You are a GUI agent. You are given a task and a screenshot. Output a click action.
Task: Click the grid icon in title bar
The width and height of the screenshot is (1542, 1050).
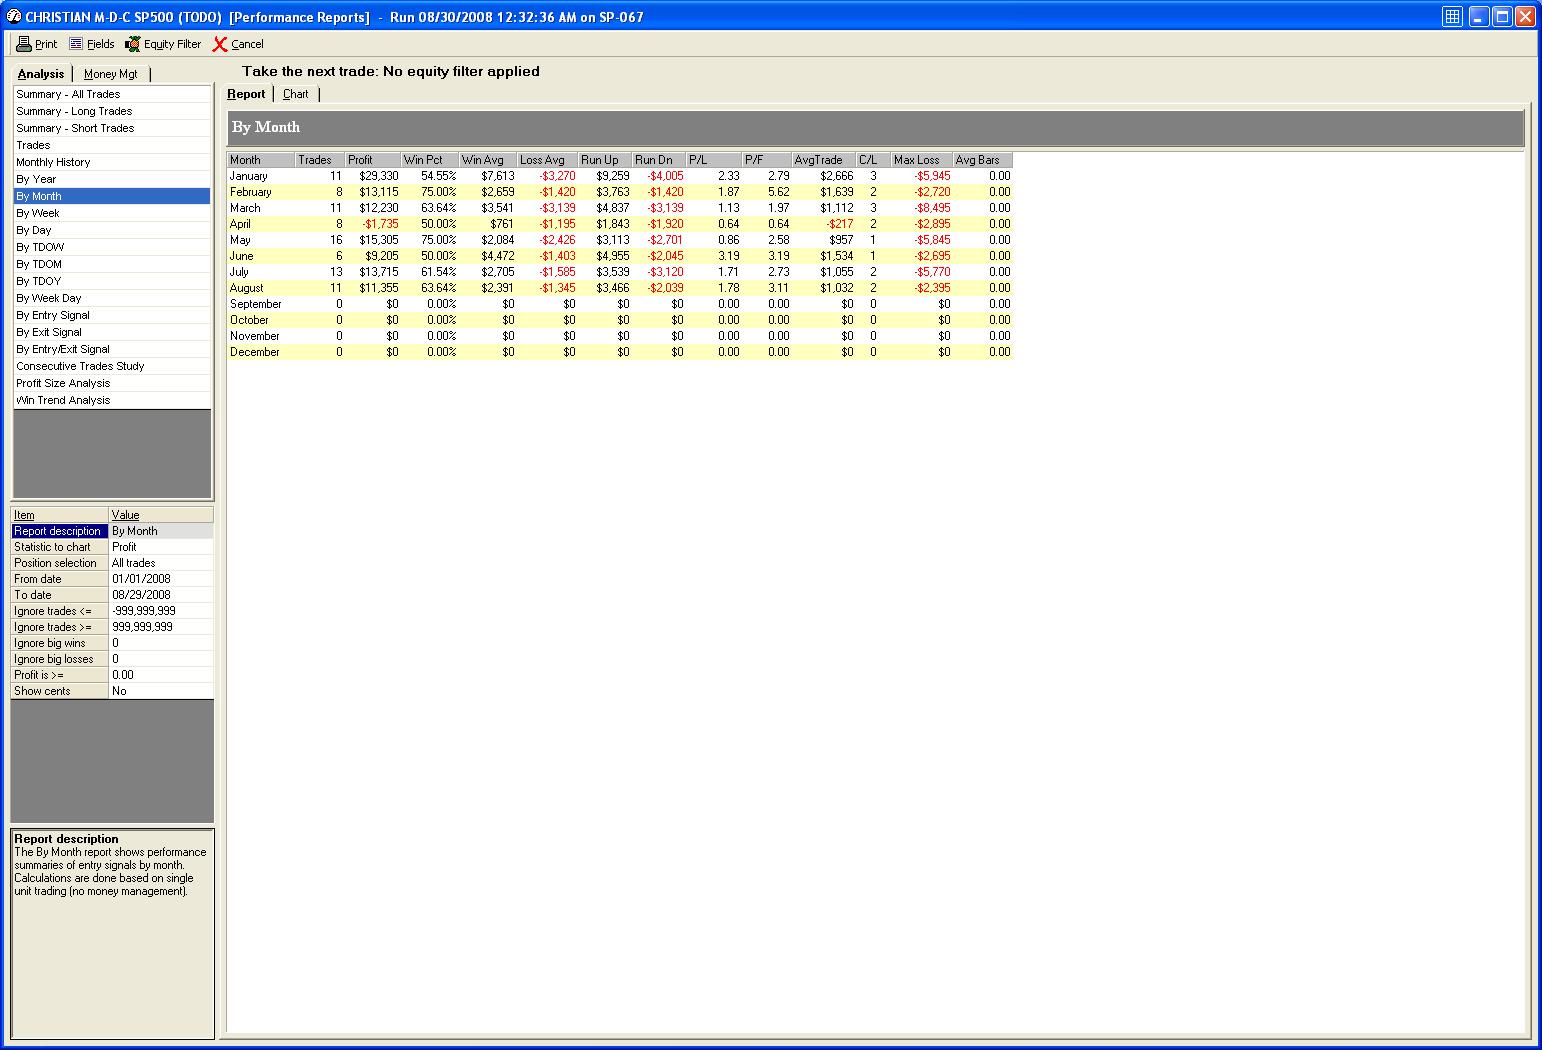click(x=1452, y=16)
